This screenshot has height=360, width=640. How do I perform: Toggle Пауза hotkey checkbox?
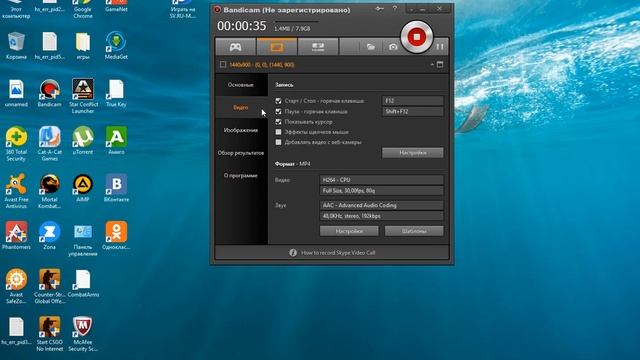[278, 111]
